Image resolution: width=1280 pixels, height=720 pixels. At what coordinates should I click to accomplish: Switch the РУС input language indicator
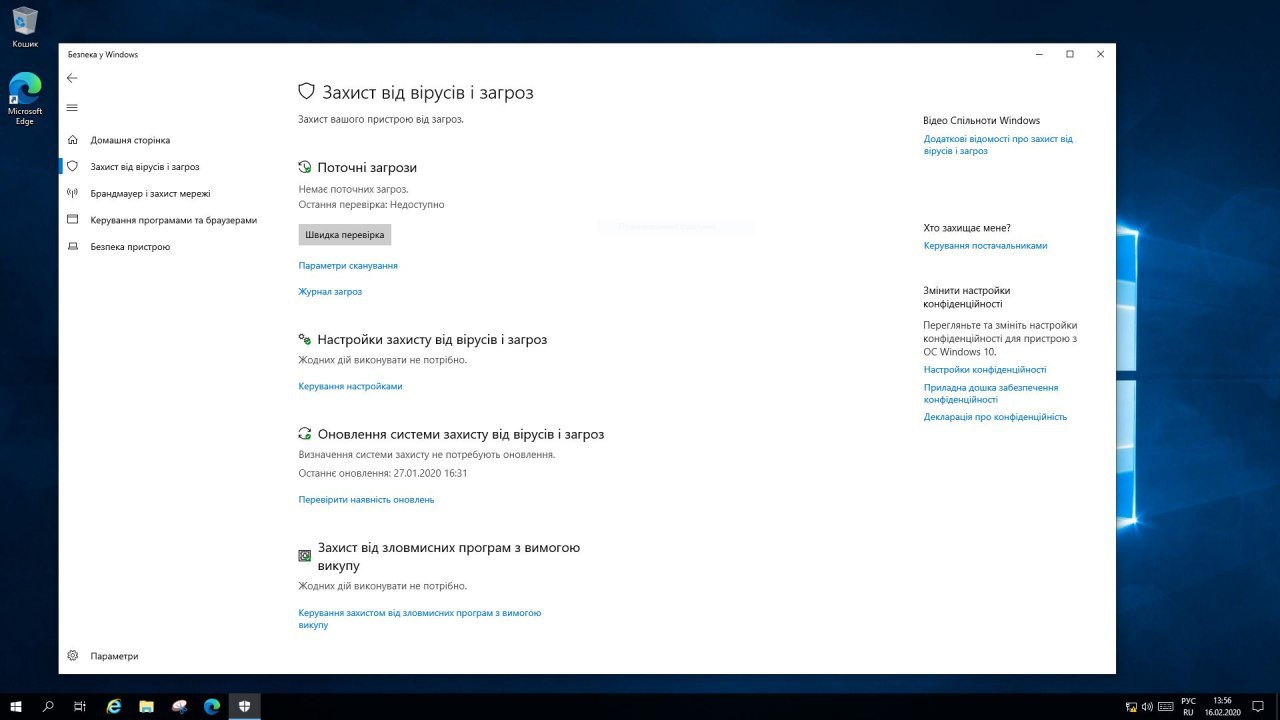click(x=1188, y=706)
